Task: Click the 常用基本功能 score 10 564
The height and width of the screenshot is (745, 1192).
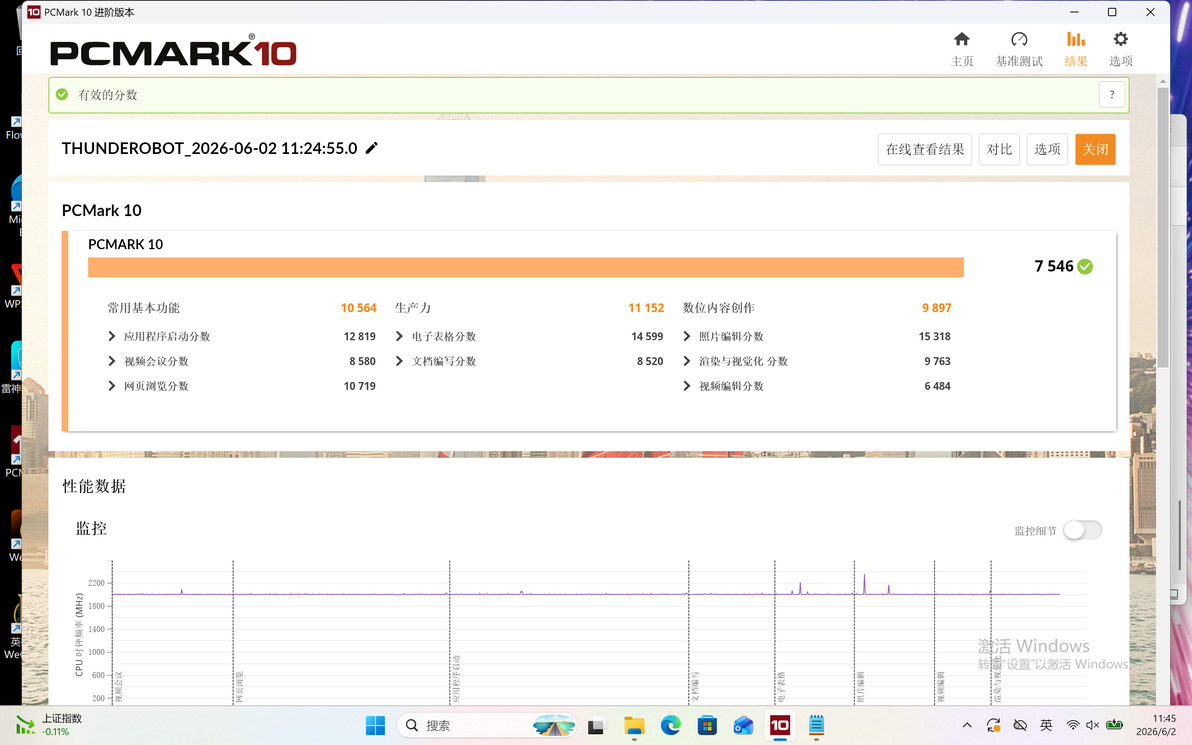Action: click(x=359, y=308)
